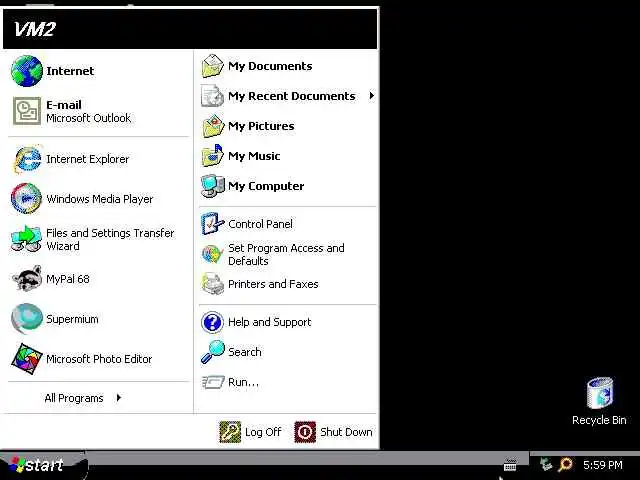Click Files and Settings Transfer Wizard icon
The image size is (640, 480).
click(x=26, y=239)
